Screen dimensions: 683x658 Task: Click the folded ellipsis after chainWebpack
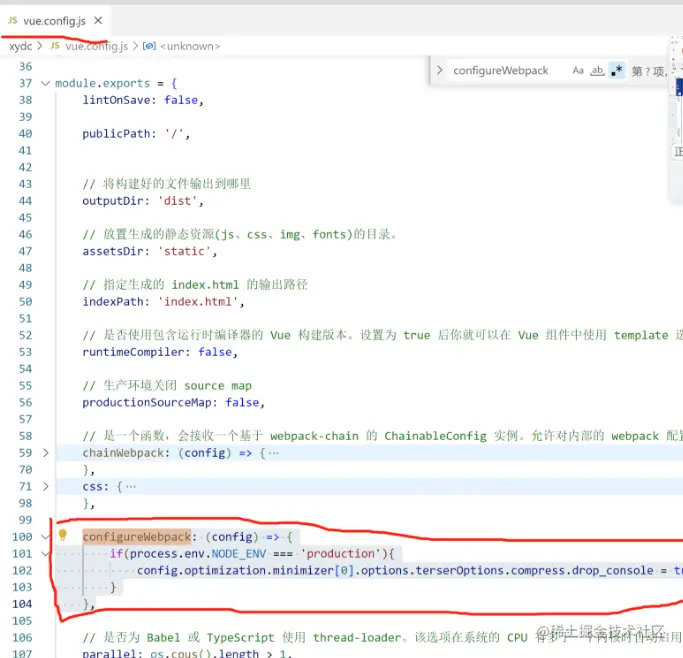pos(274,453)
